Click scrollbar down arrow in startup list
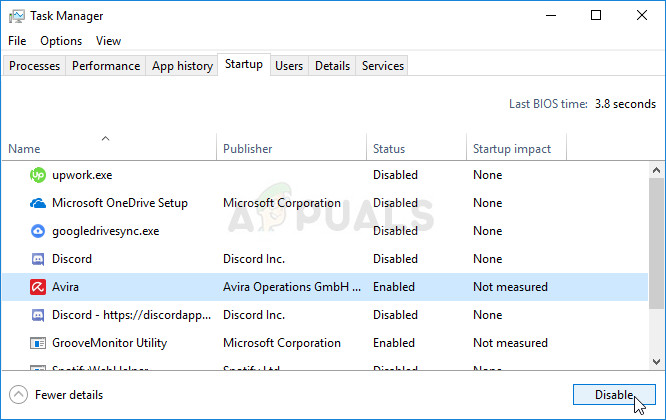The image size is (666, 420). coord(655,361)
